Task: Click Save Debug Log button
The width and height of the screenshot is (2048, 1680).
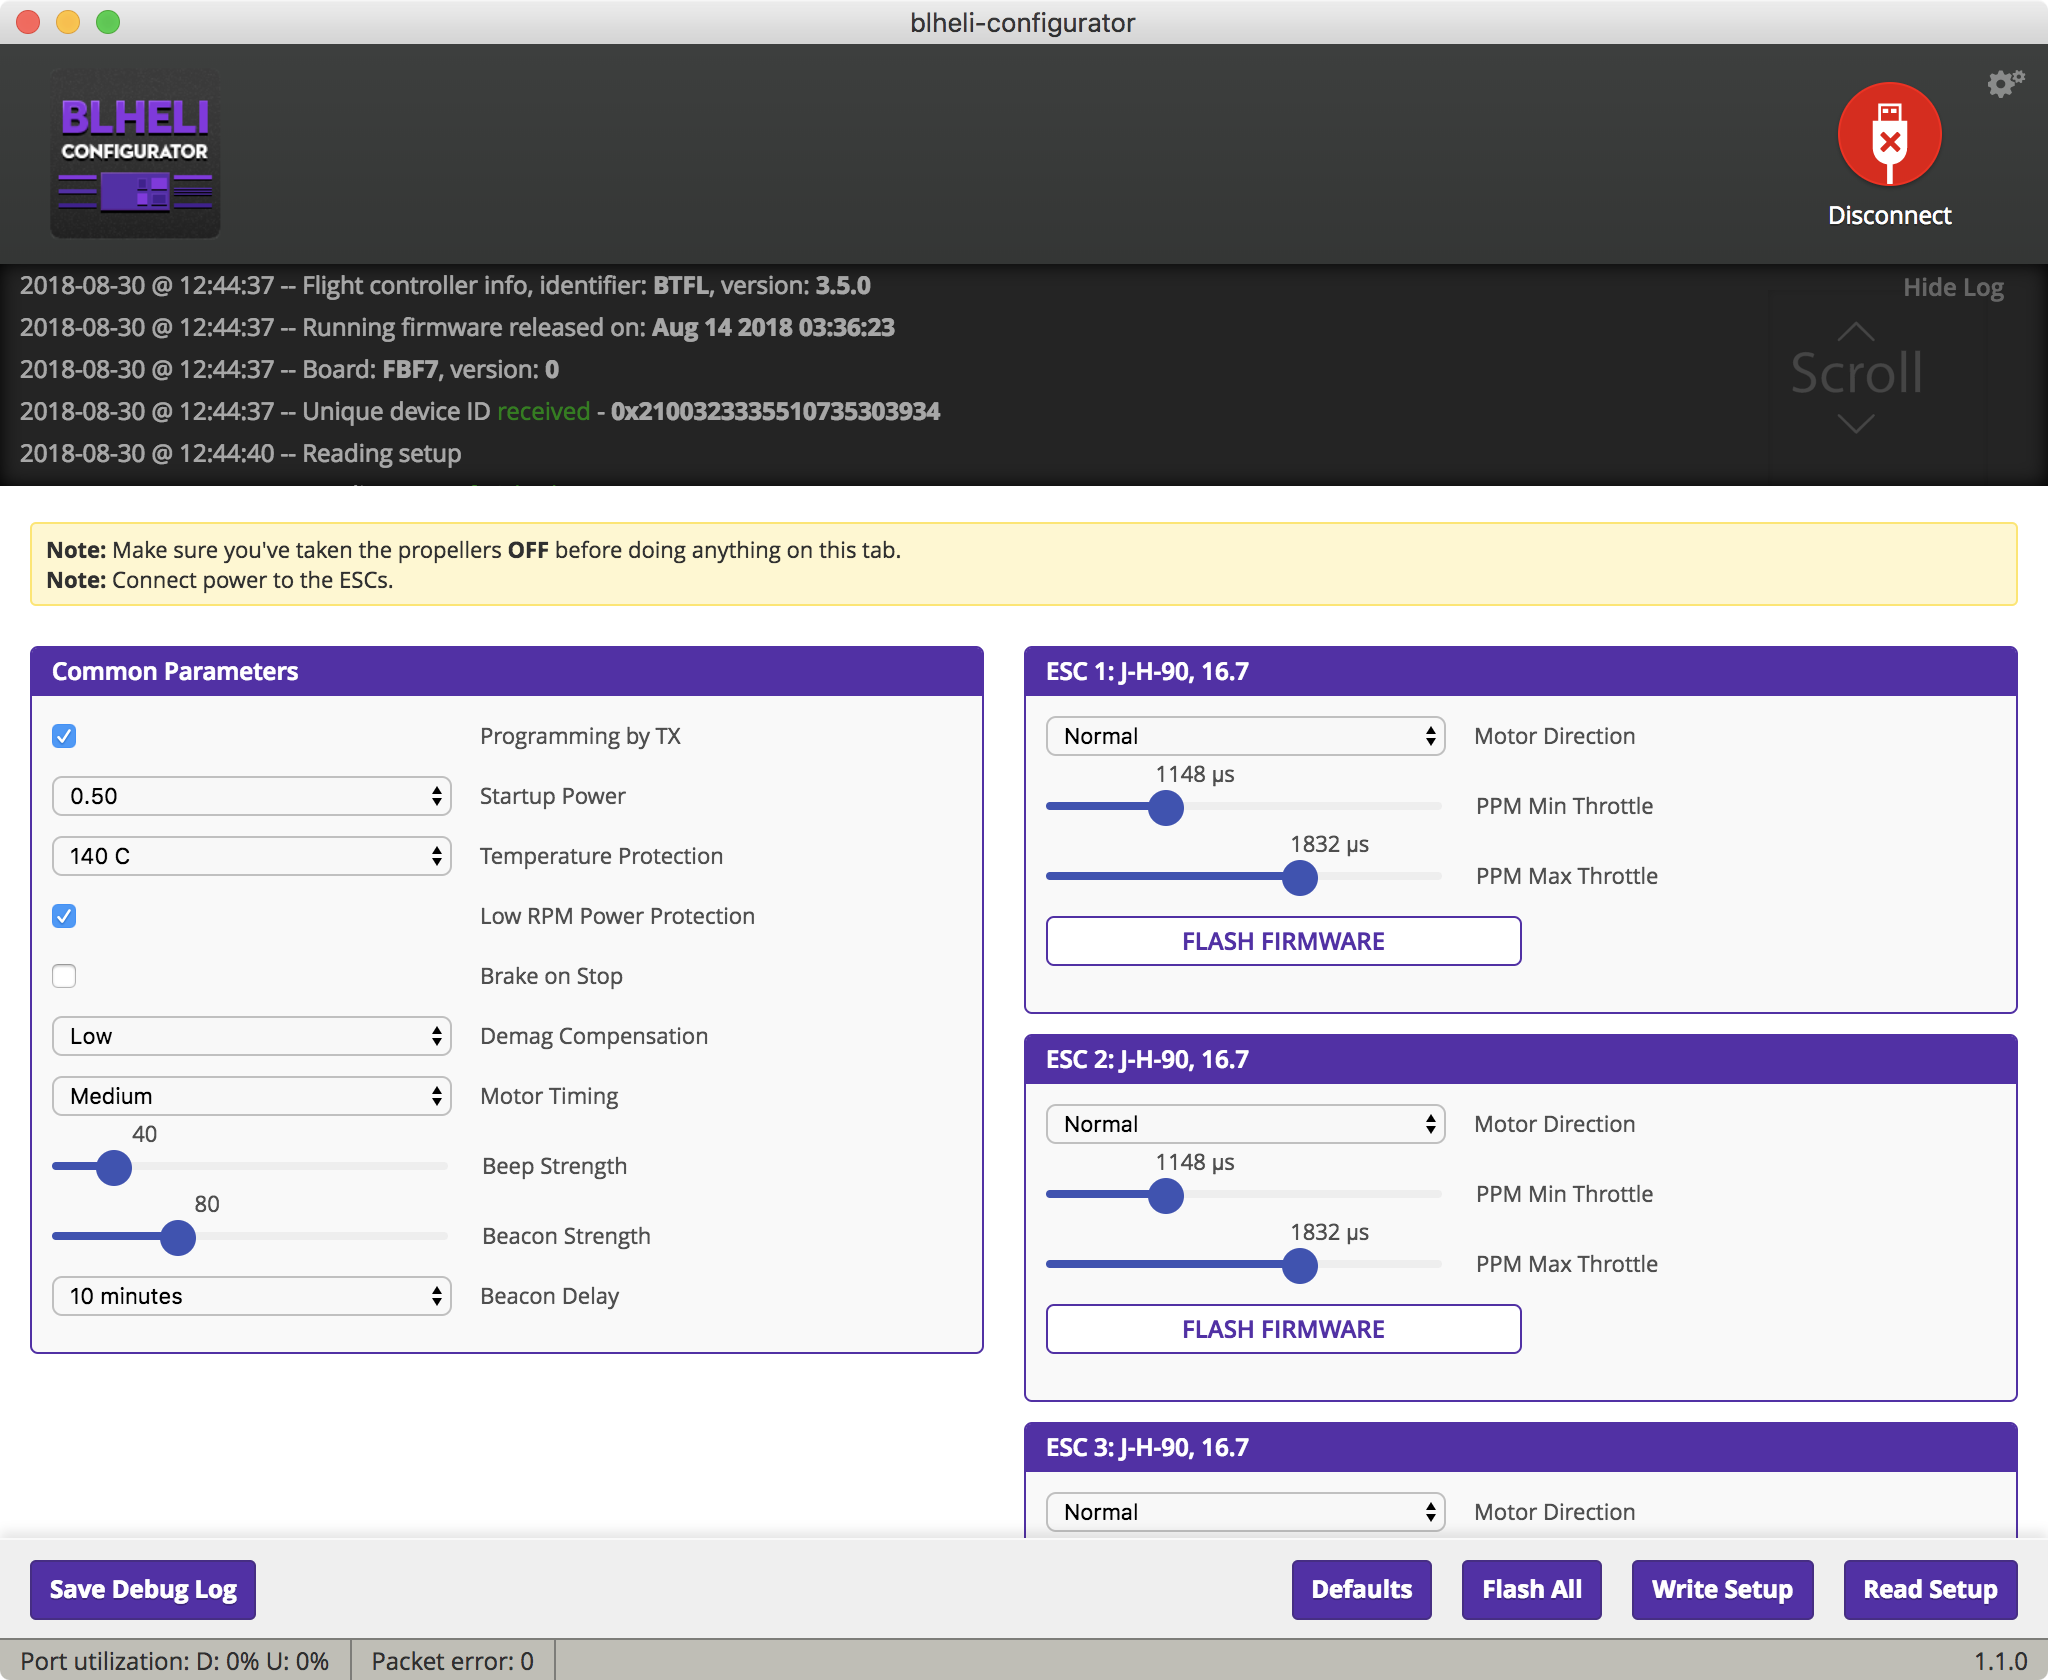Action: point(143,1589)
